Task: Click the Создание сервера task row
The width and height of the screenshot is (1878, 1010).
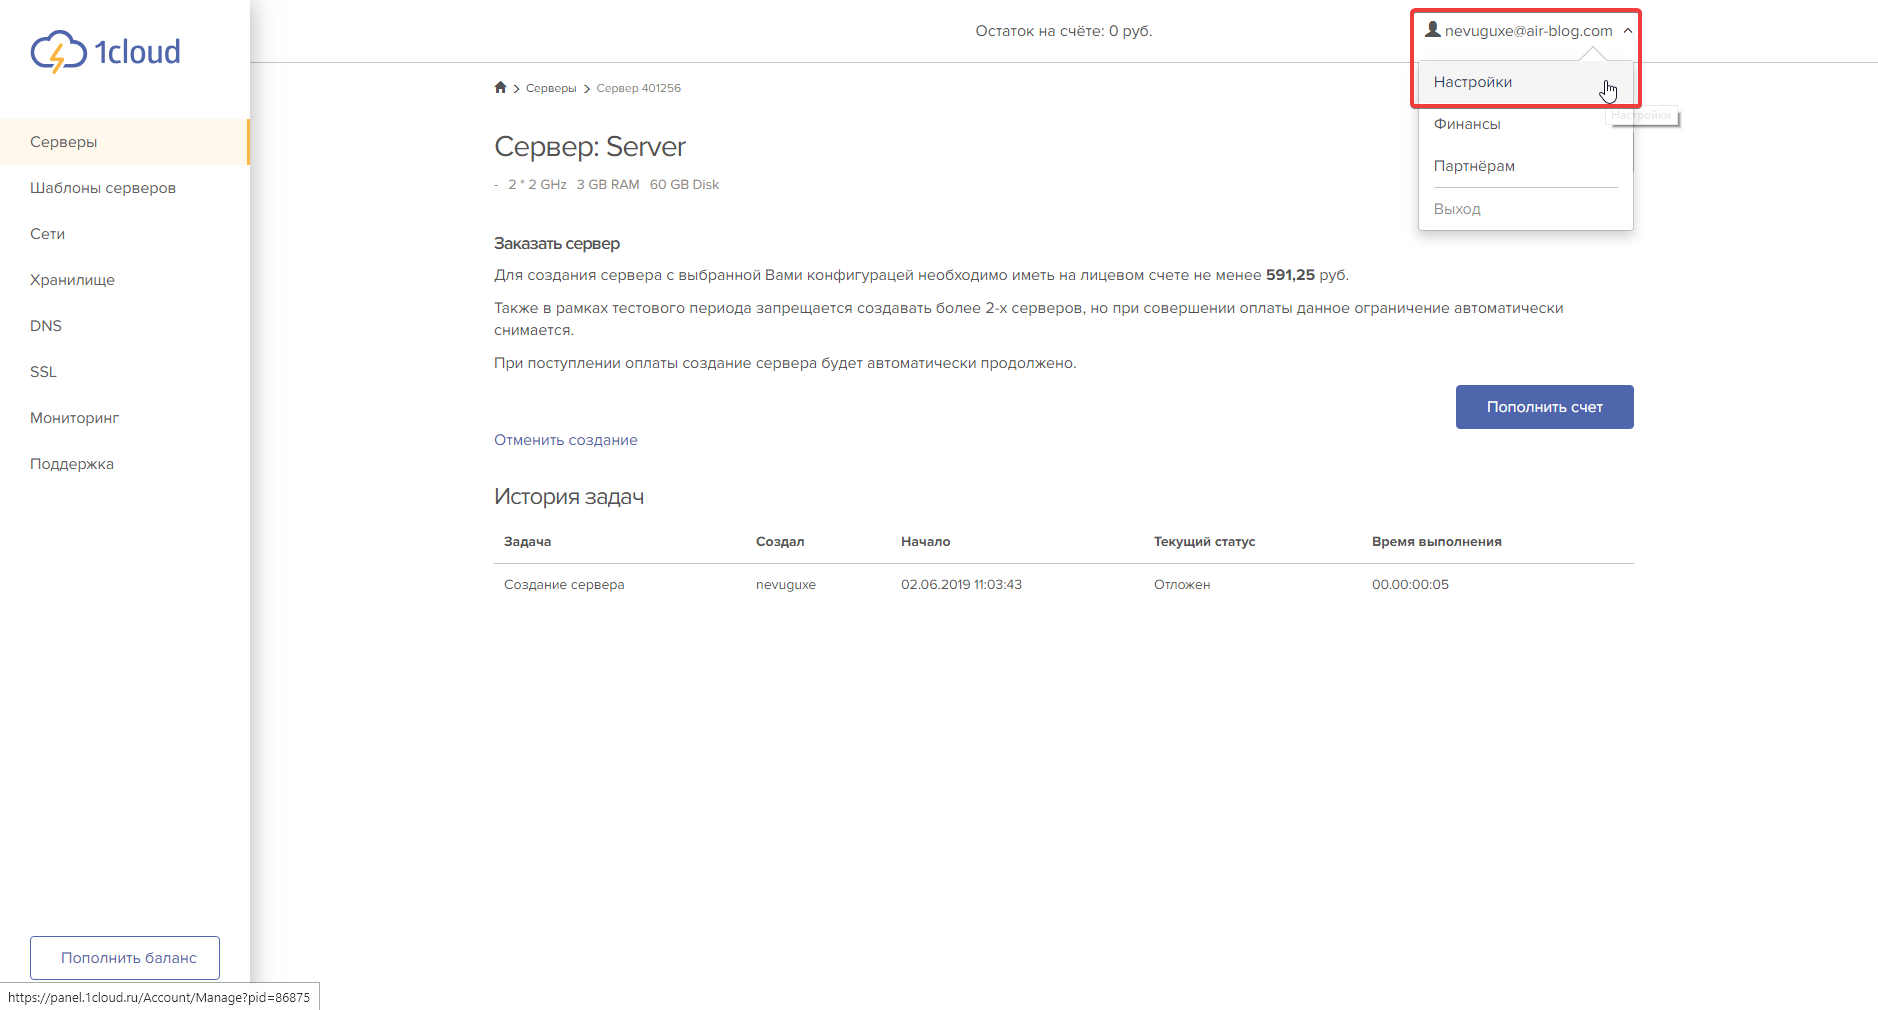Action: (564, 585)
